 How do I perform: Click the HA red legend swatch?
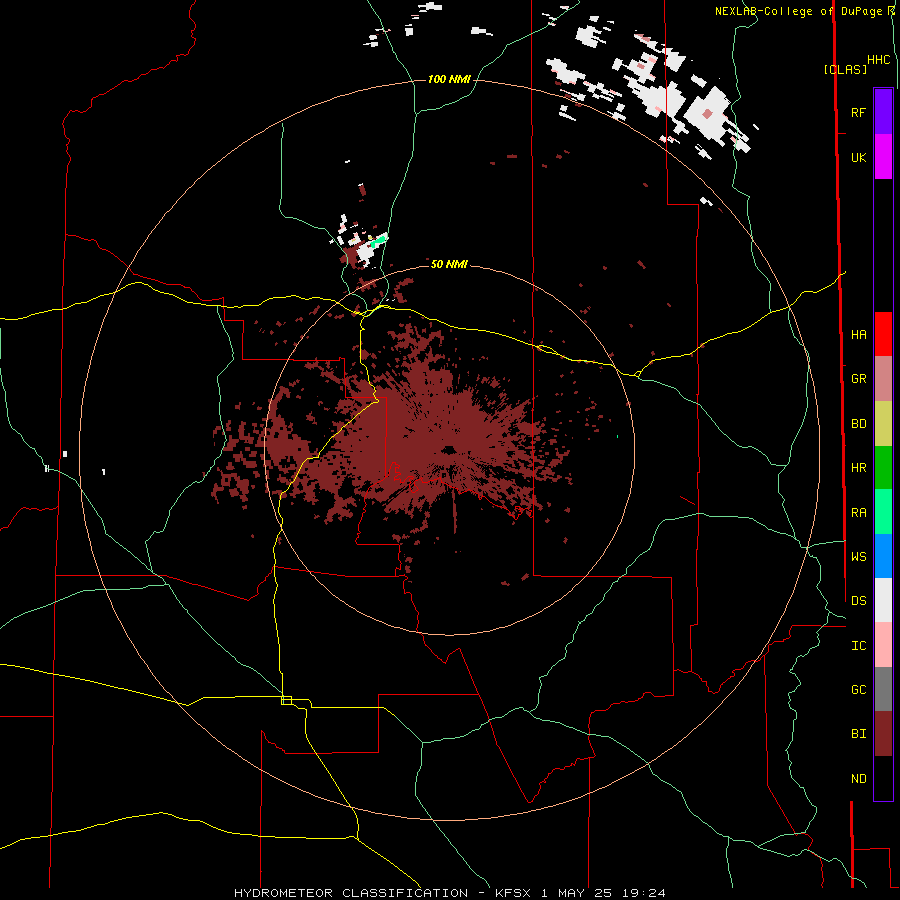tap(883, 334)
